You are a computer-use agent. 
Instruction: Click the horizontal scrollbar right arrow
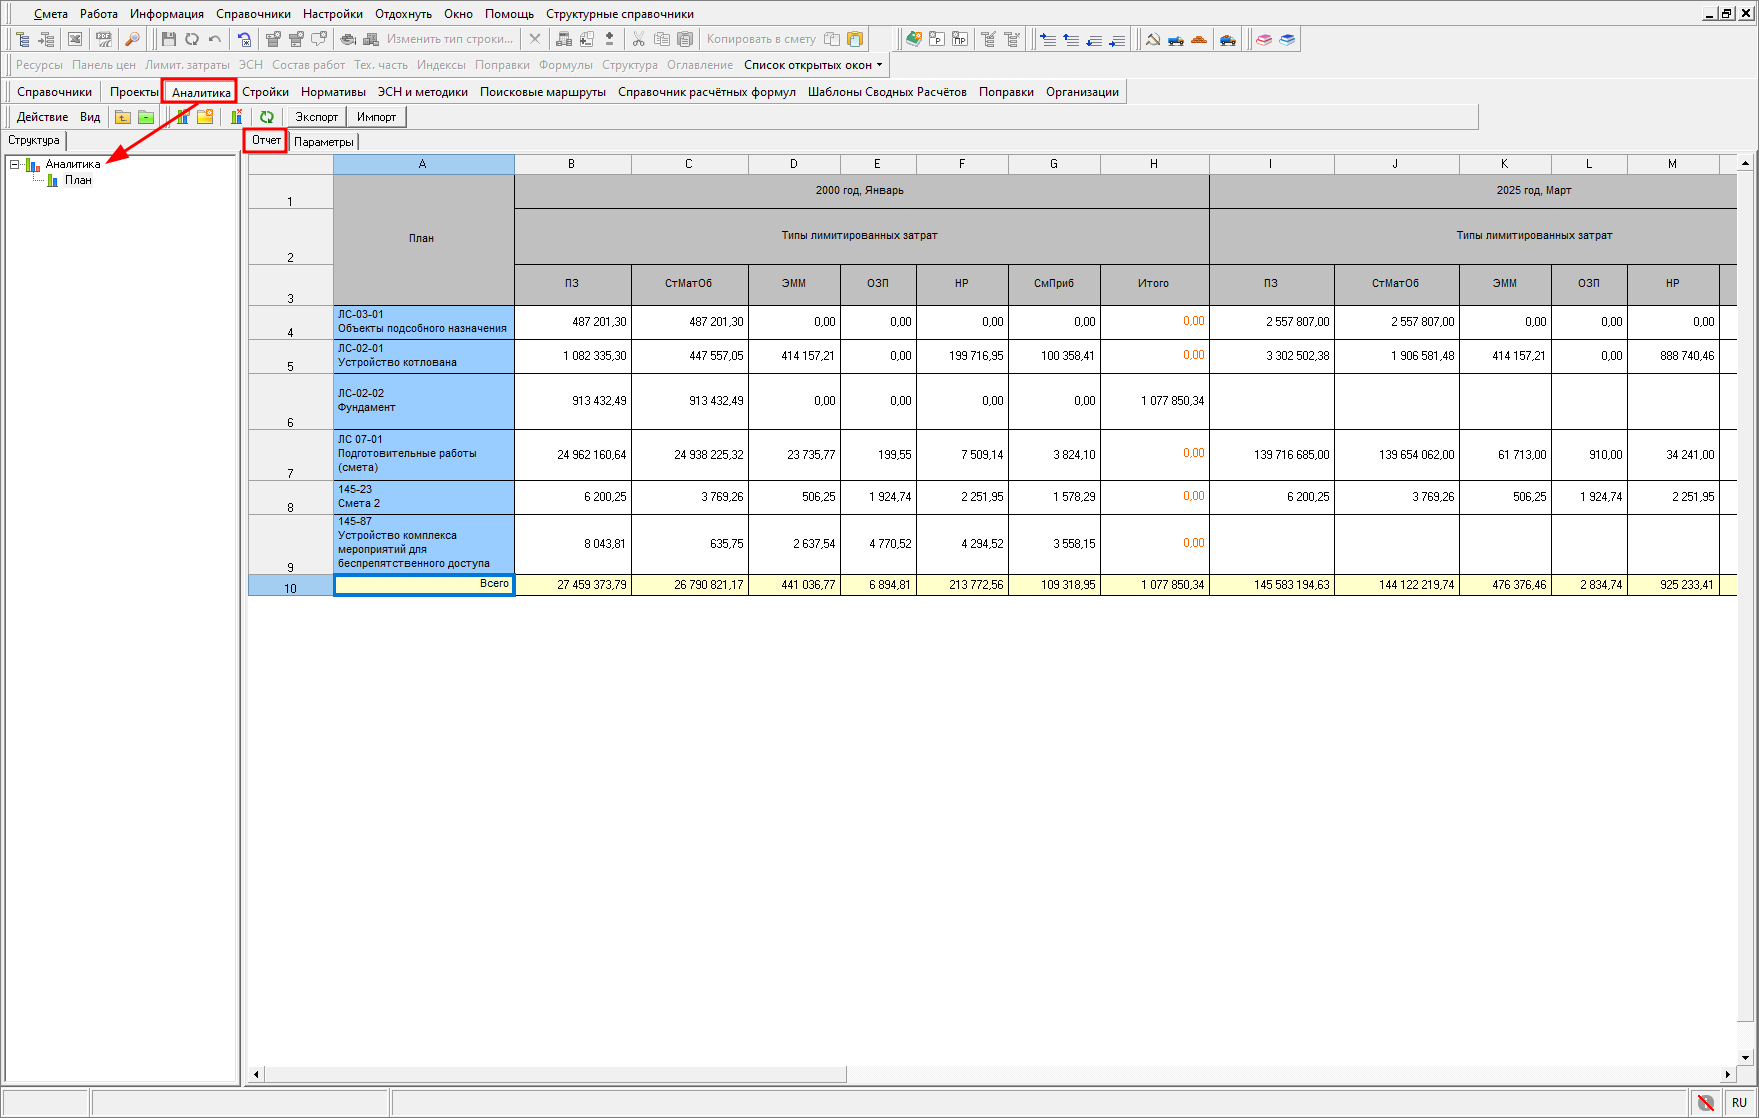click(1728, 1074)
